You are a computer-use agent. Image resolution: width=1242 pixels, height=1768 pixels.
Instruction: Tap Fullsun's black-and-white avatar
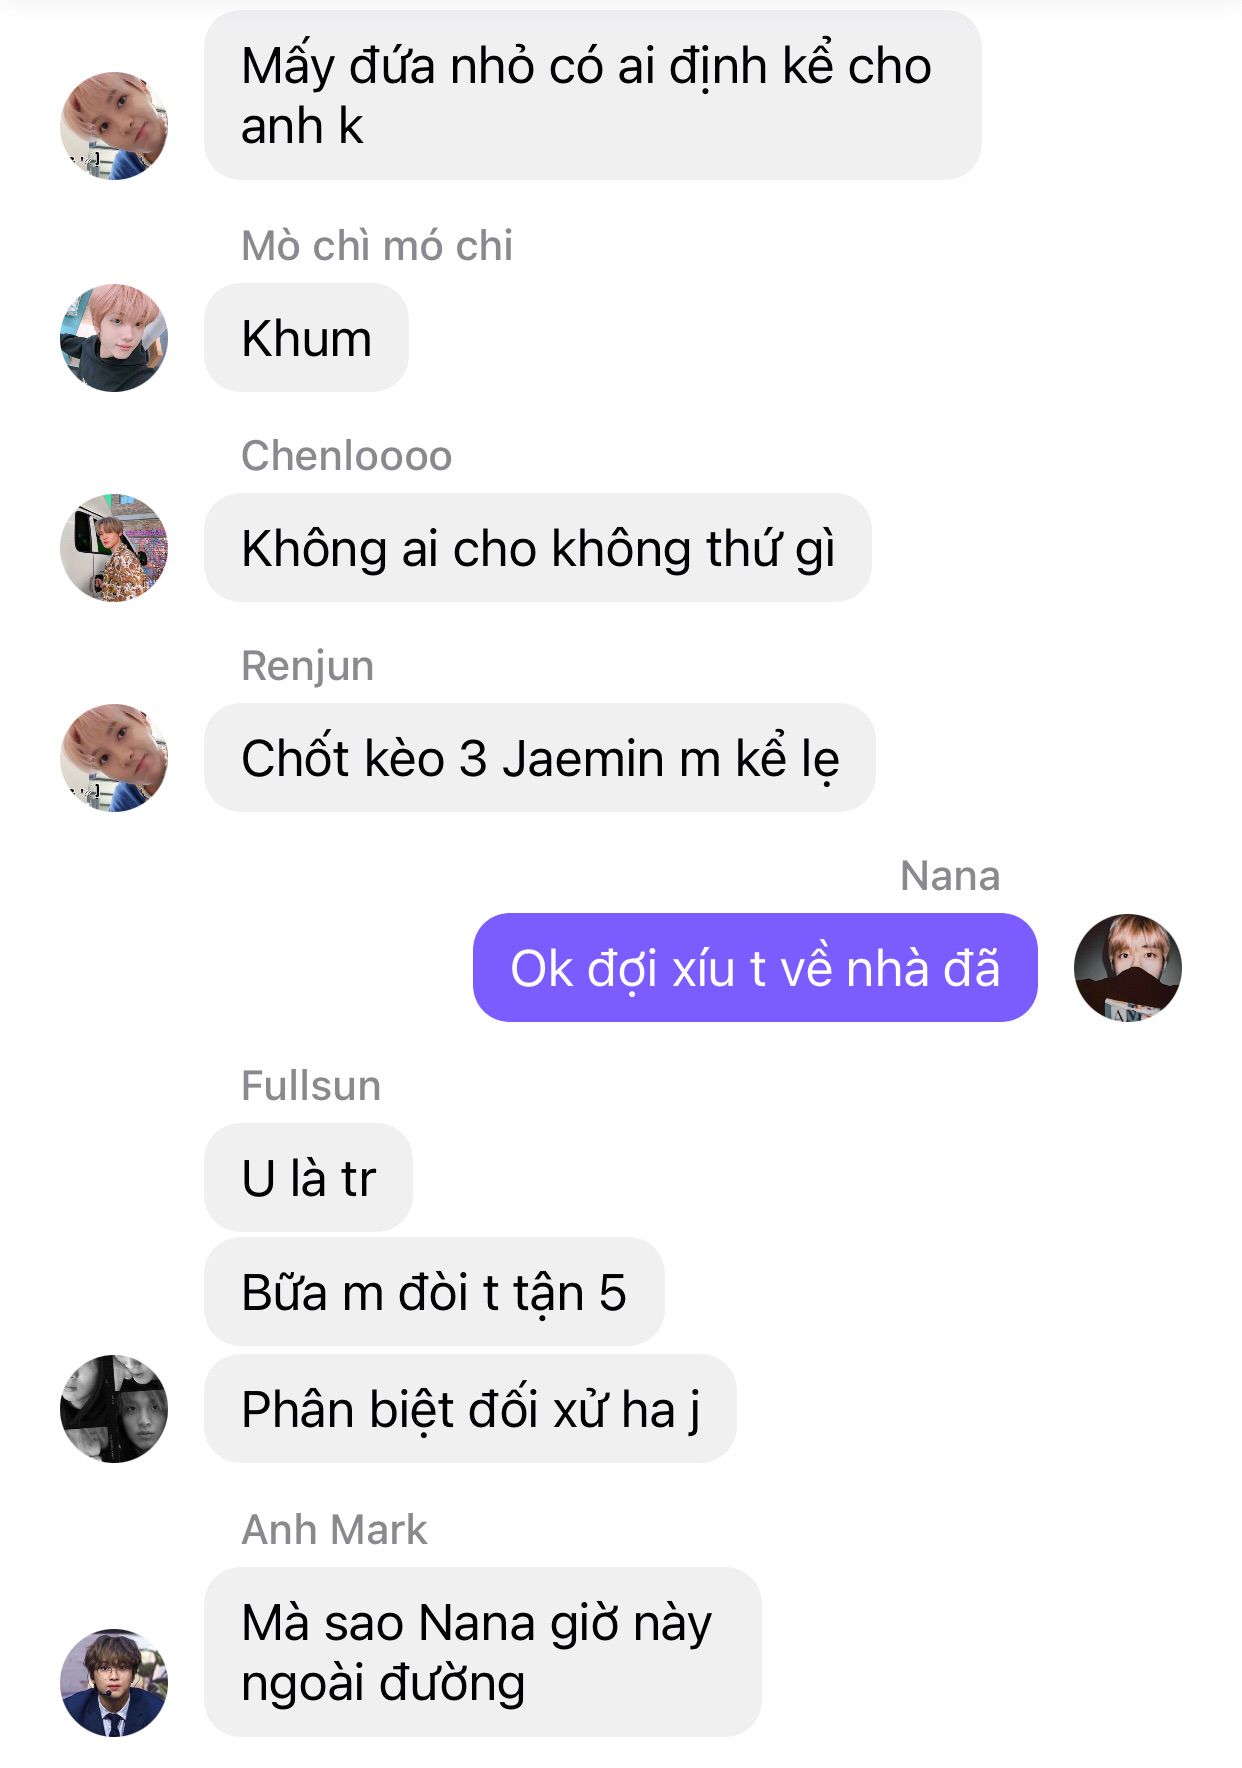point(114,1409)
